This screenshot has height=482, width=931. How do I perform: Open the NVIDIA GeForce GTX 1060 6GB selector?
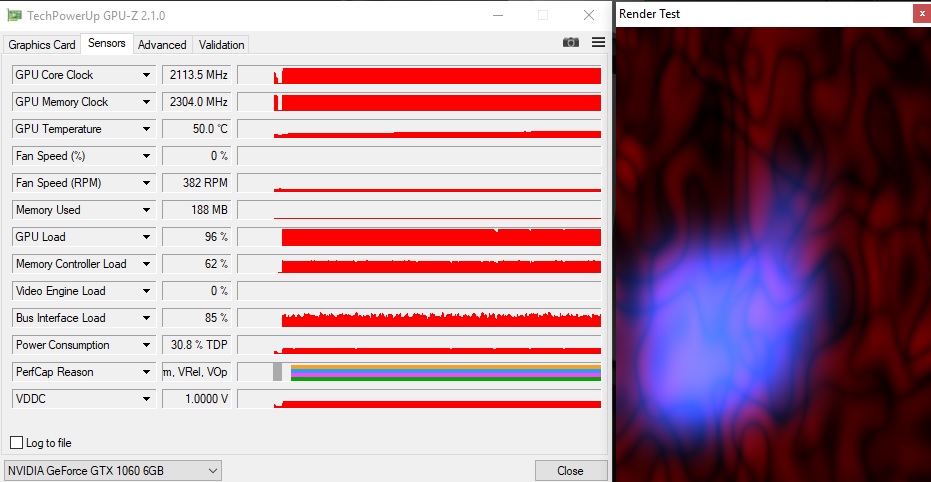pos(112,471)
